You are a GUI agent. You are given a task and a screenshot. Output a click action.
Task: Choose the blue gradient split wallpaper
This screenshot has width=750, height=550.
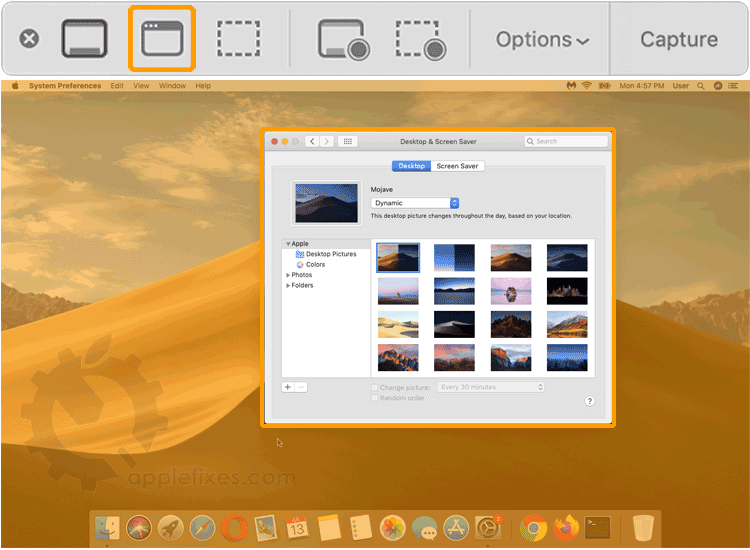click(x=454, y=257)
